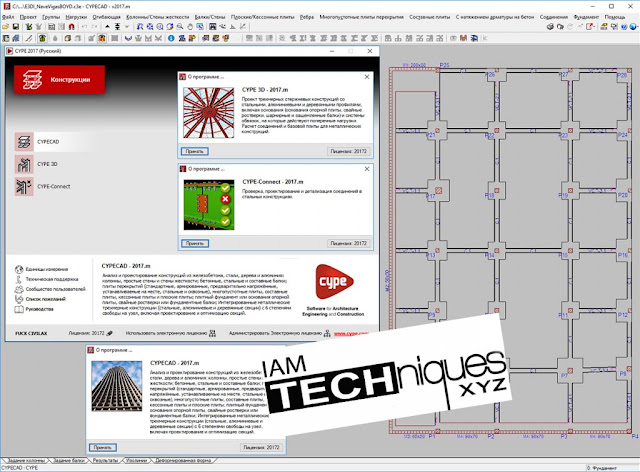Click the cype red logo in launcher

click(x=334, y=281)
